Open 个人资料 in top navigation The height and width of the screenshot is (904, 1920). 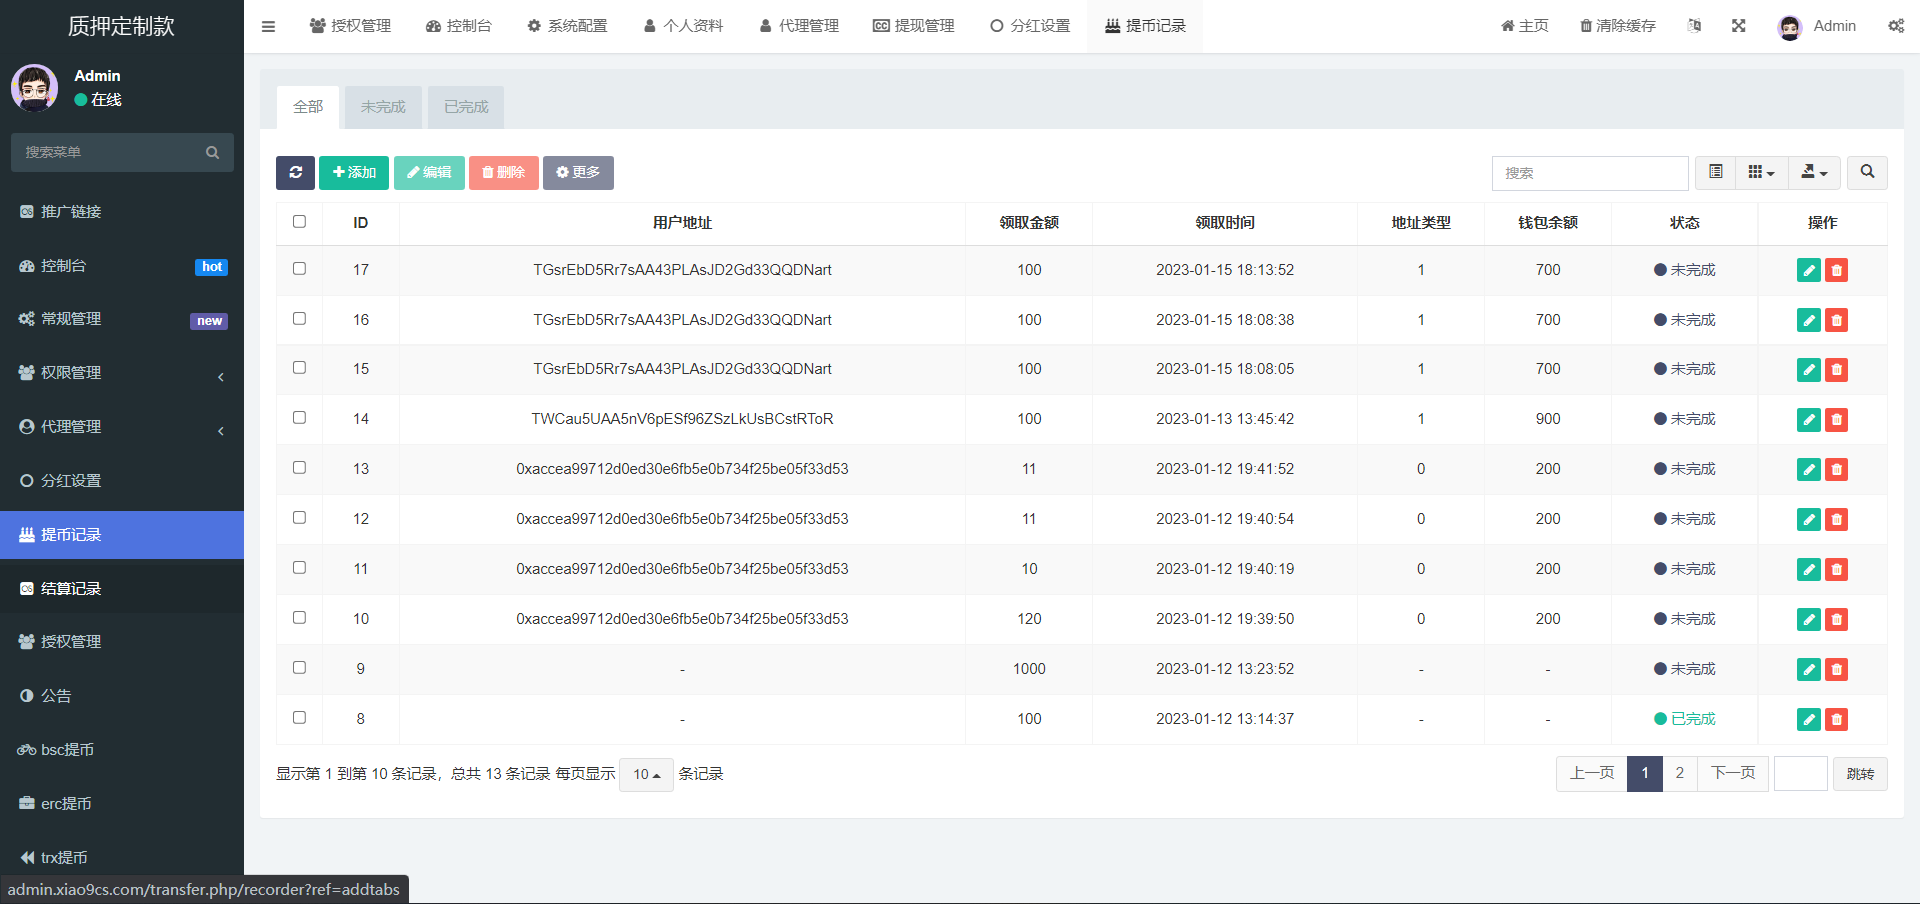[683, 26]
